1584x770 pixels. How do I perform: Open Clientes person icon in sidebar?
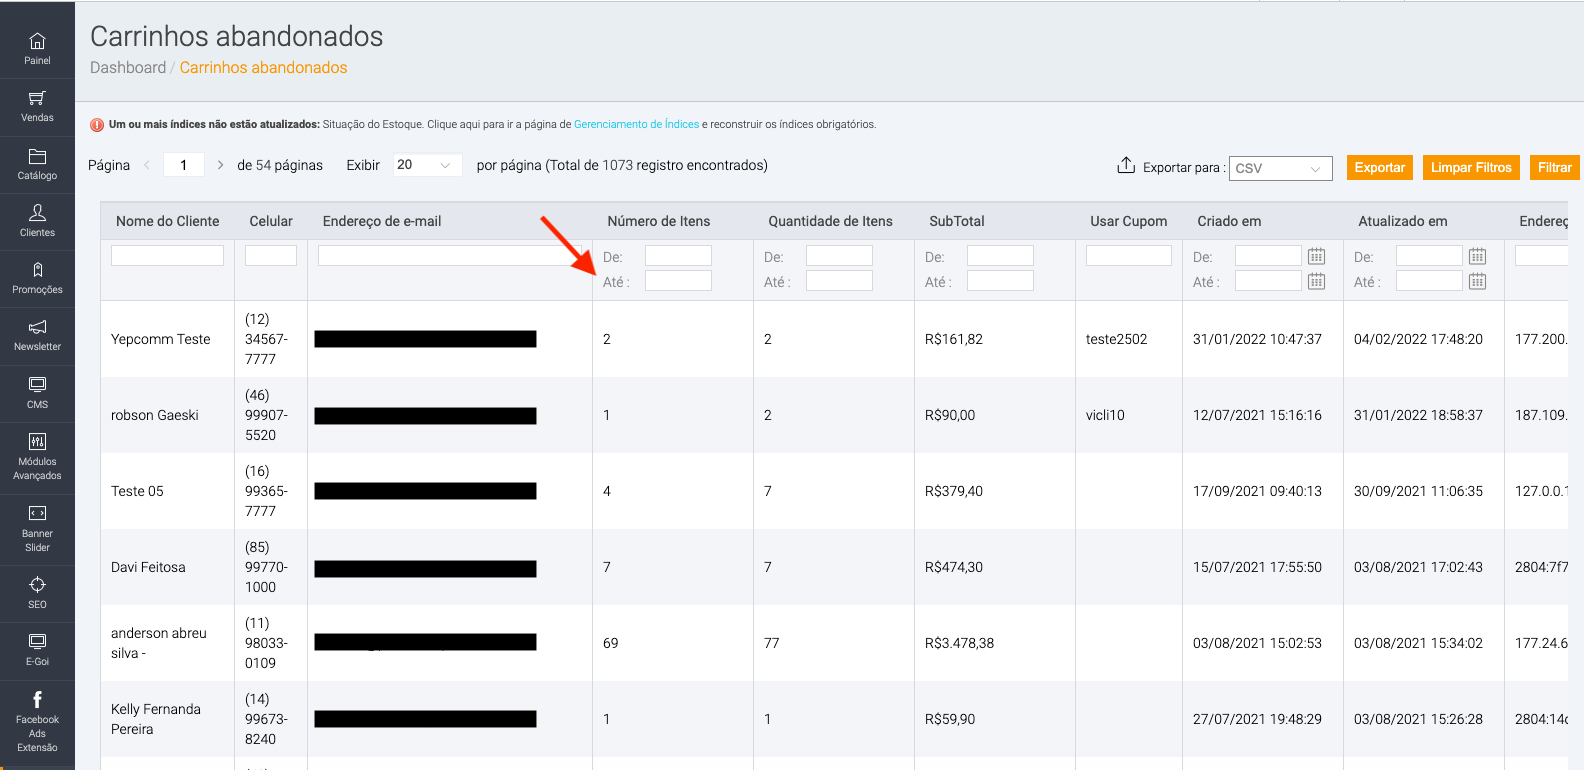[37, 212]
